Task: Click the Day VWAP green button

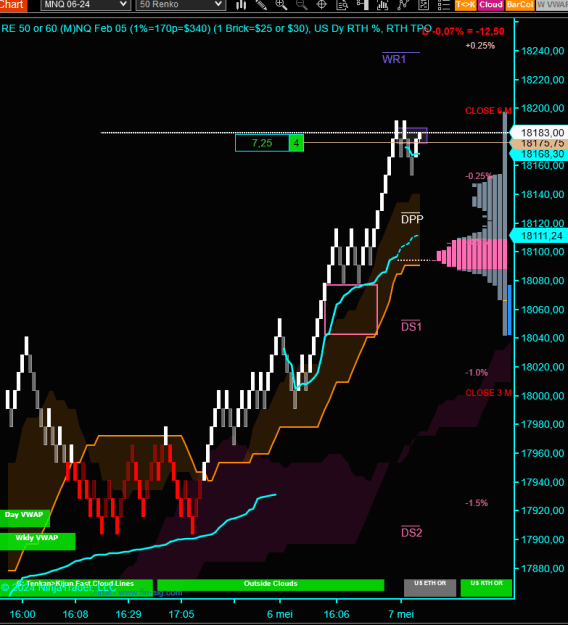Action: click(24, 517)
